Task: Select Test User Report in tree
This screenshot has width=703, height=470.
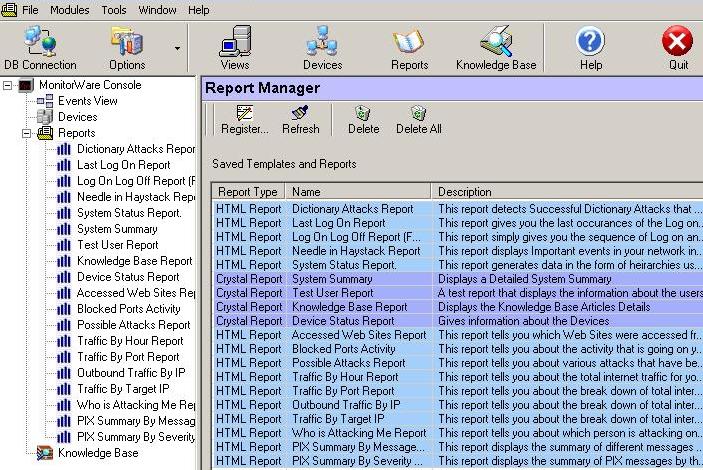Action: (x=117, y=245)
